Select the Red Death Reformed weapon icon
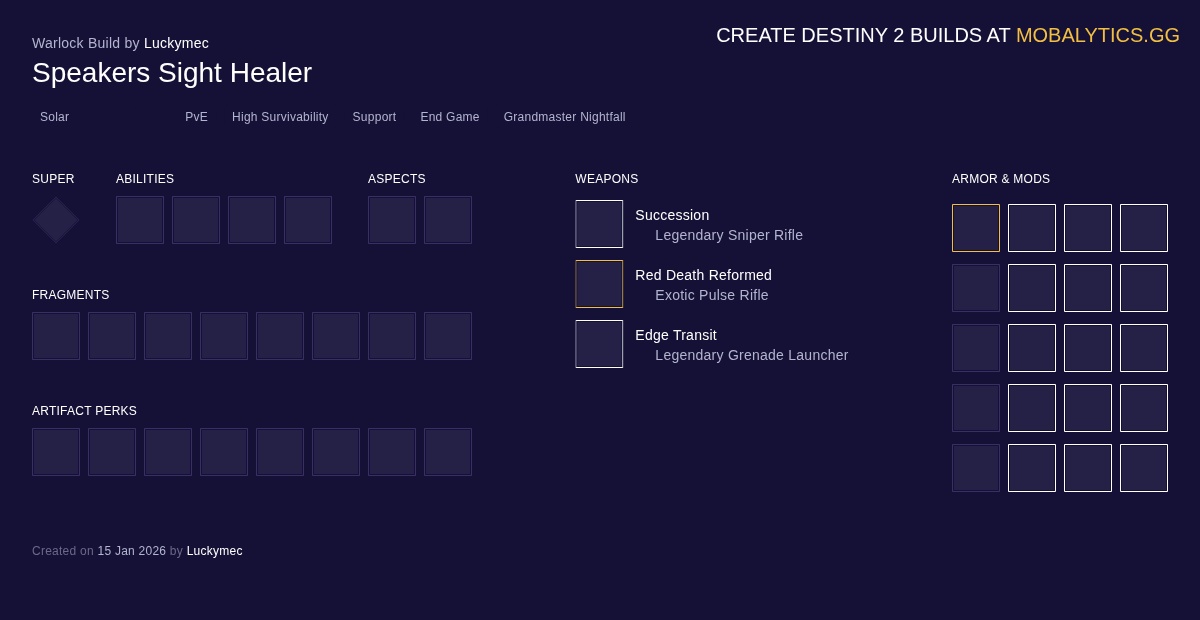Screen dimensions: 1200x620 coord(599,284)
